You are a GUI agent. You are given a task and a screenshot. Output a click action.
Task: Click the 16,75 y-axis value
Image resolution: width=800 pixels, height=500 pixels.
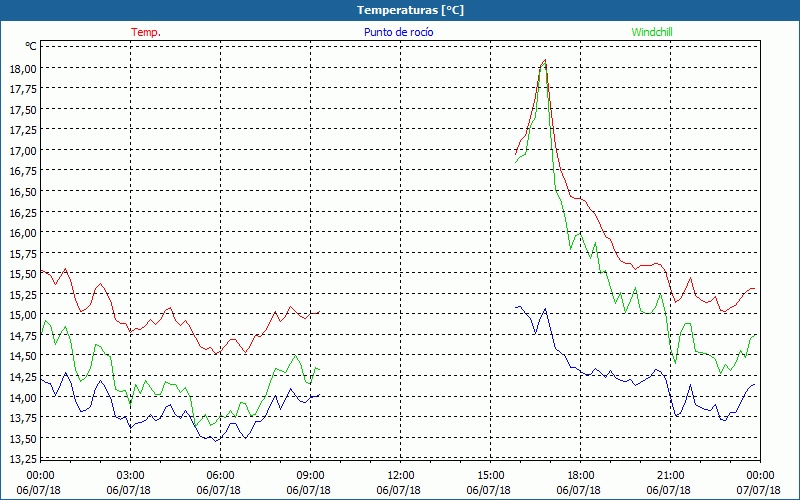23,171
